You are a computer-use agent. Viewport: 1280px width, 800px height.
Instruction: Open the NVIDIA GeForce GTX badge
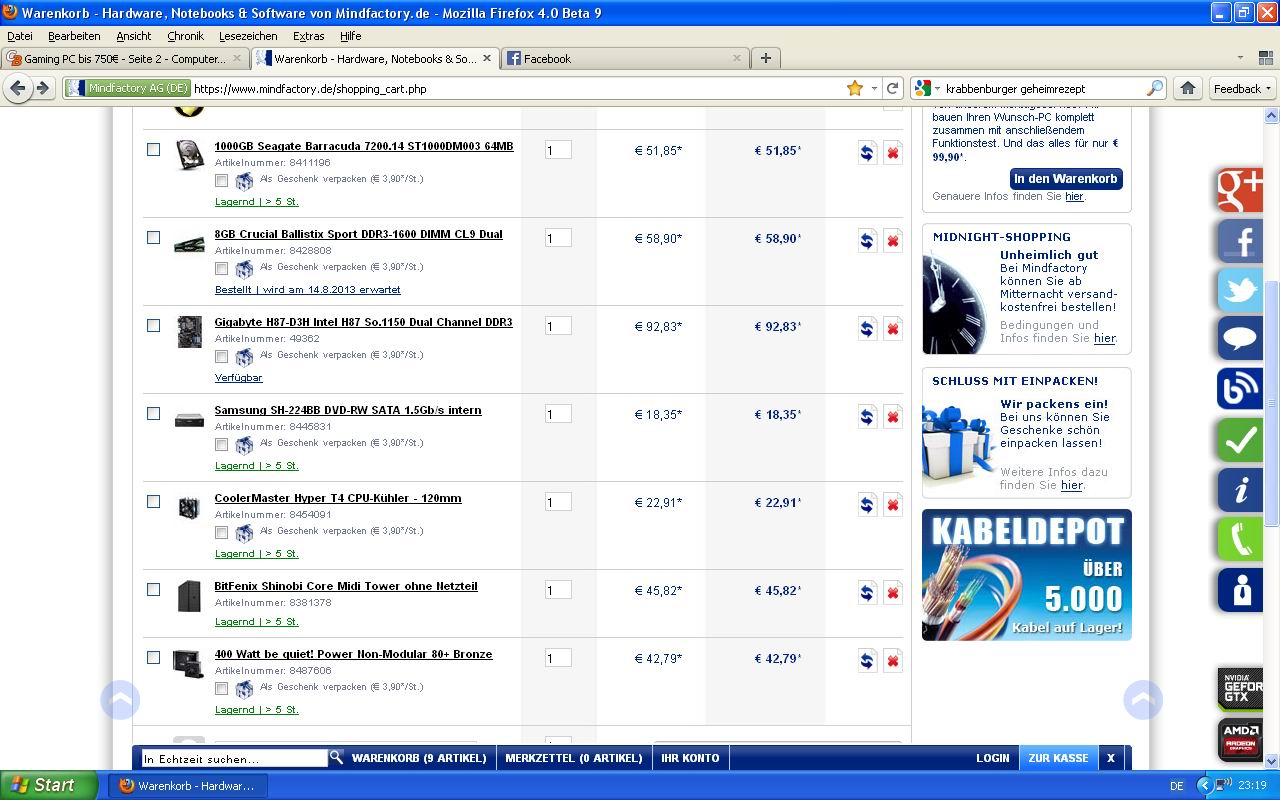(1240, 689)
